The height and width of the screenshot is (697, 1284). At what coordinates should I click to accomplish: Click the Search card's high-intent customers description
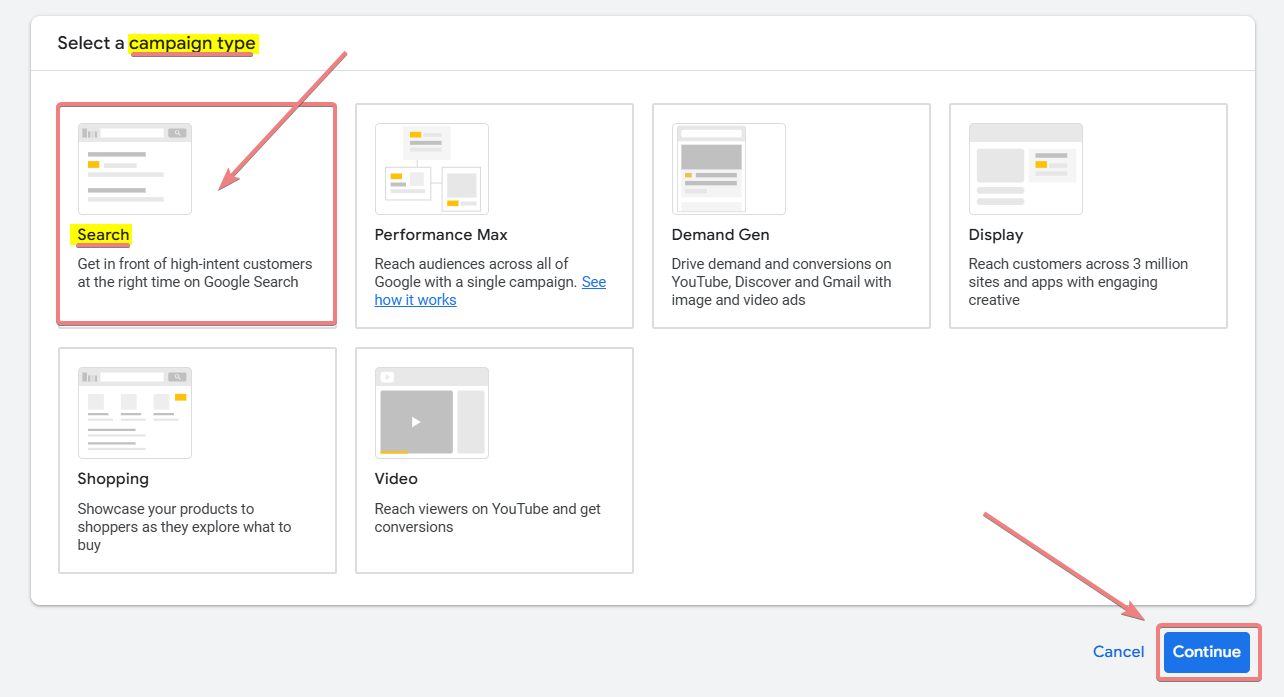point(194,273)
